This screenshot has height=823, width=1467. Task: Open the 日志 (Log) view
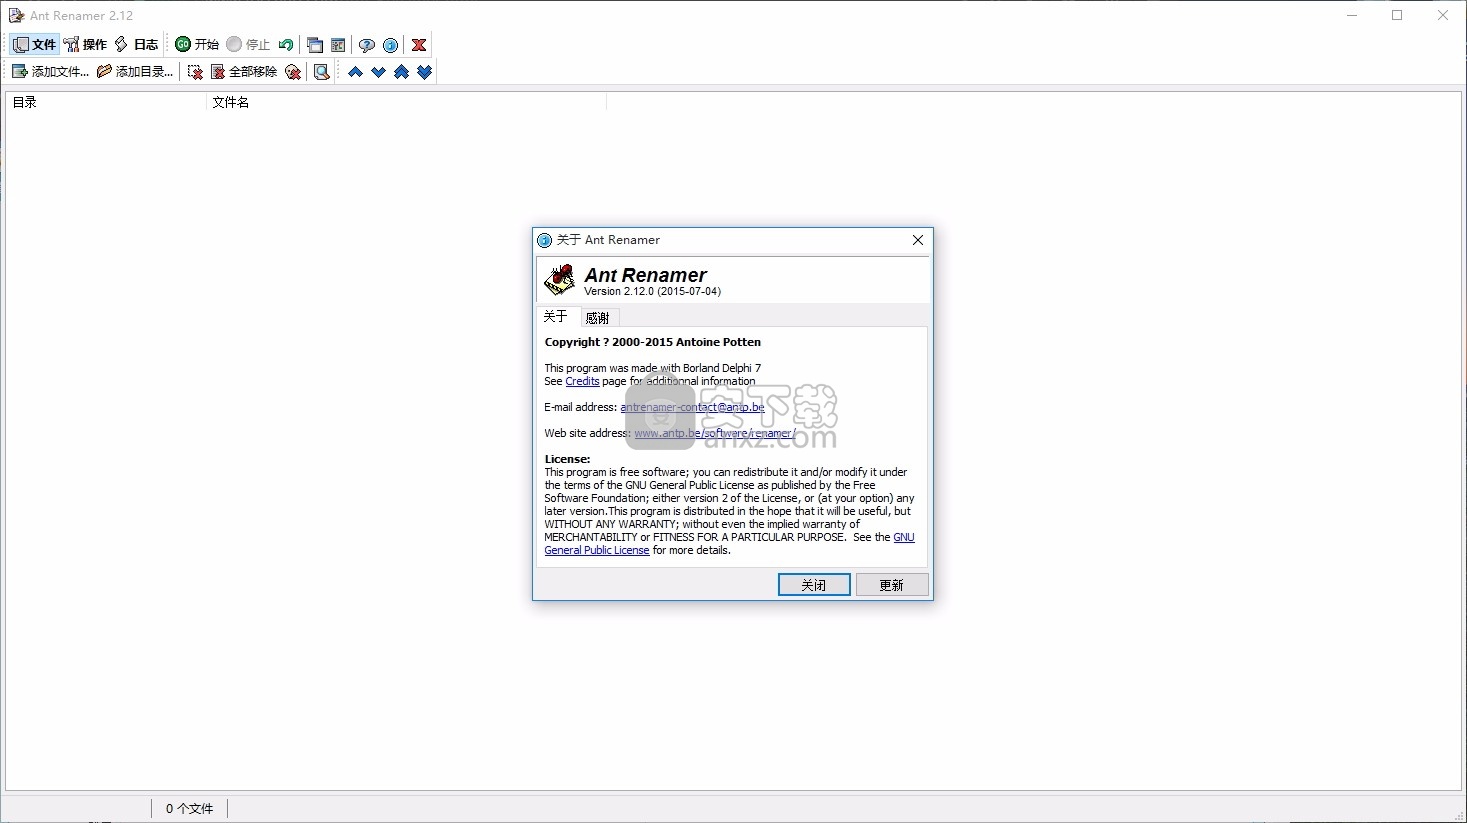pos(136,44)
